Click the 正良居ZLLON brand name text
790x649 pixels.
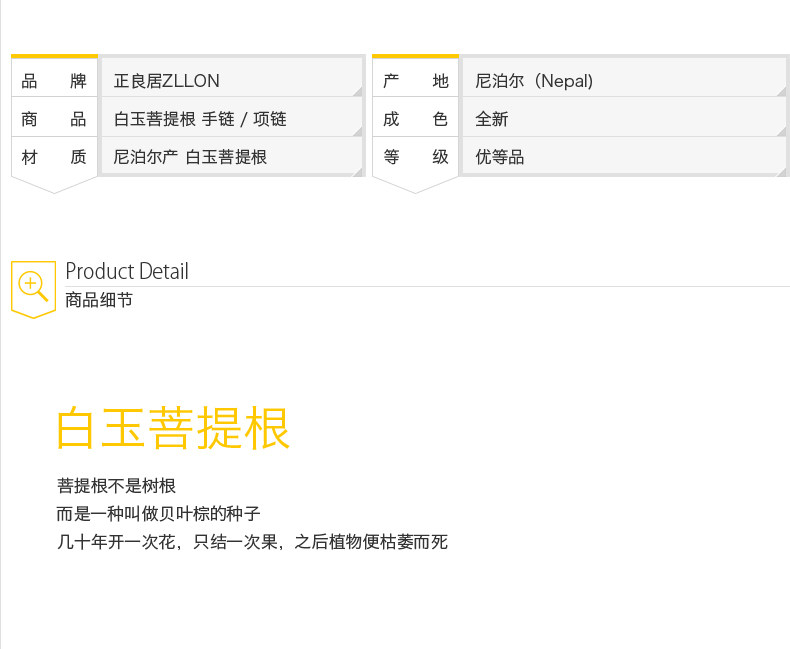click(x=167, y=81)
